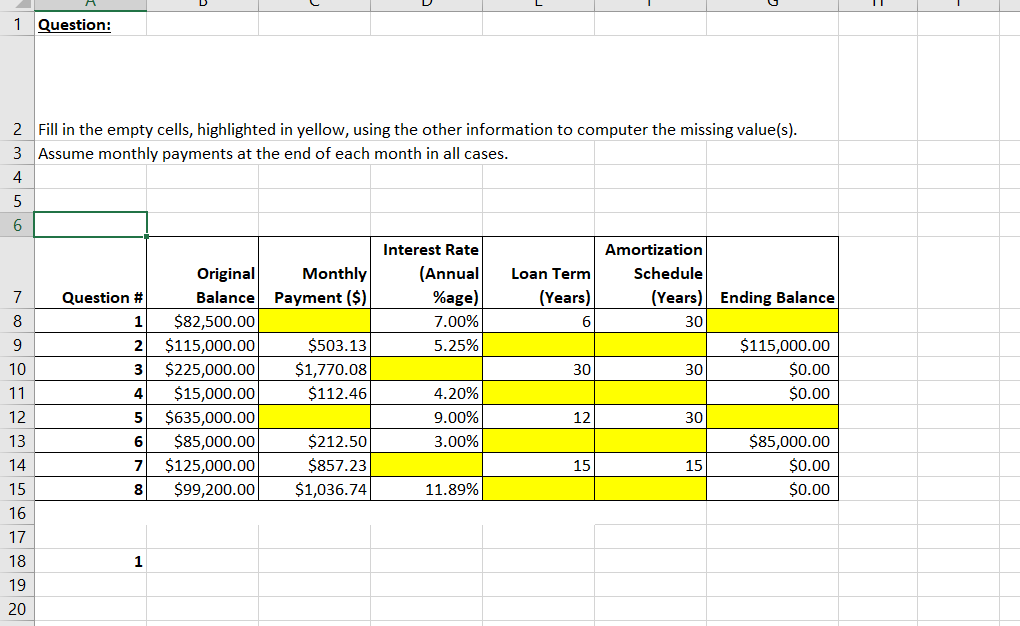This screenshot has width=1020, height=626.
Task: Click the selected empty cell A6
Action: pyautogui.click(x=90, y=225)
